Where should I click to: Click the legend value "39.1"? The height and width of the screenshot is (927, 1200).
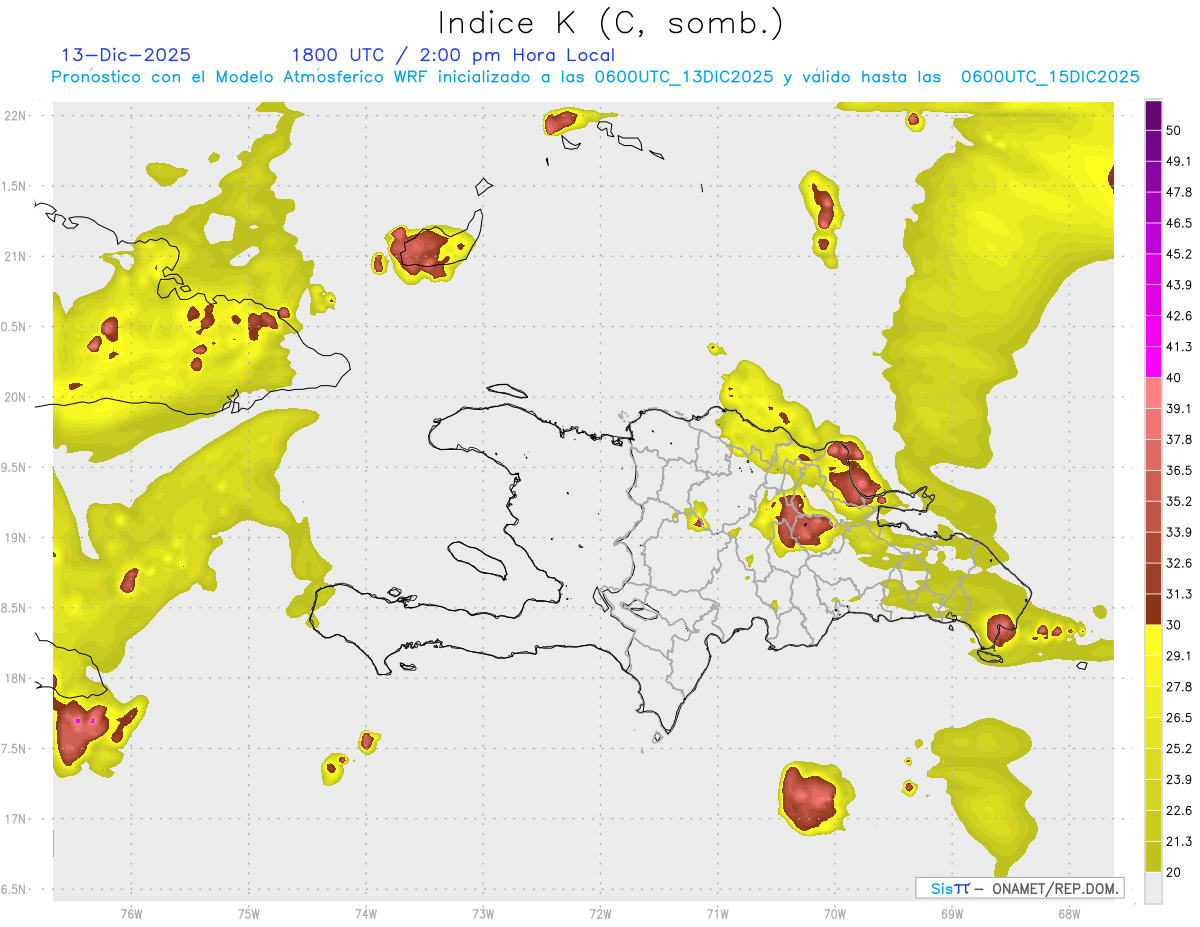point(1179,409)
